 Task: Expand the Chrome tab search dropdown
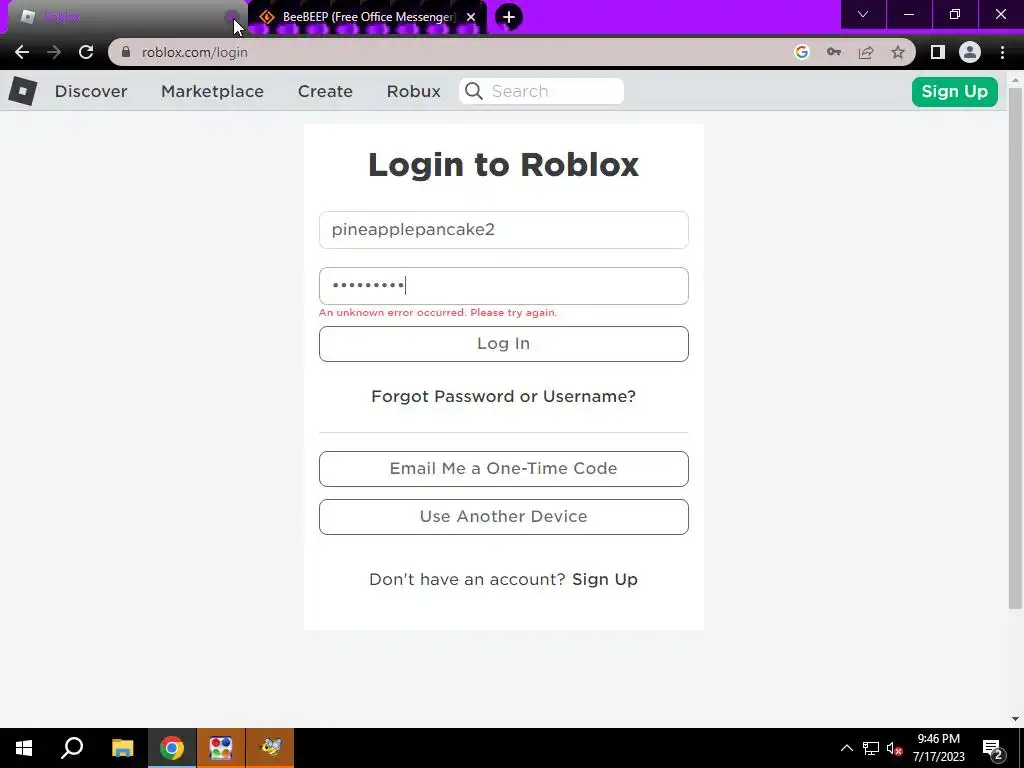coord(863,14)
